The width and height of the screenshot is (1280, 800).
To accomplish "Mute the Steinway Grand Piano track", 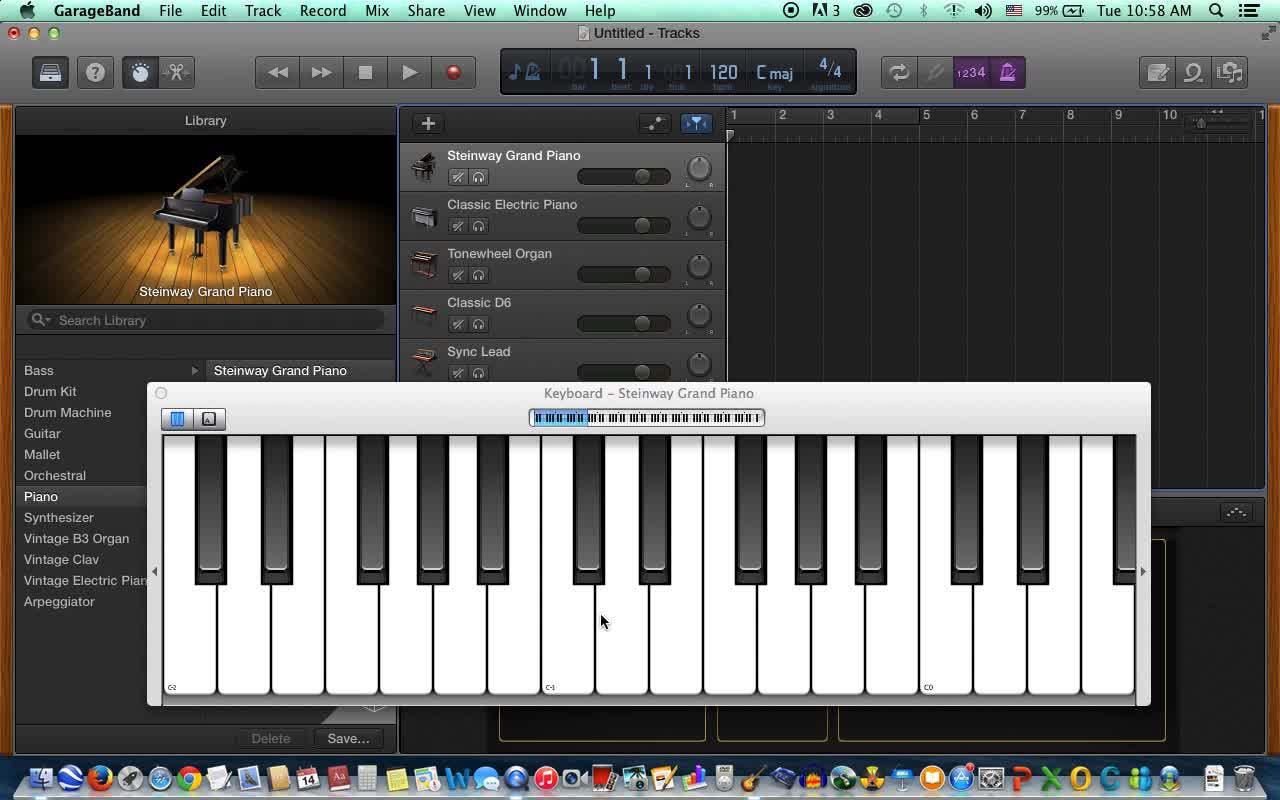I will 458,177.
